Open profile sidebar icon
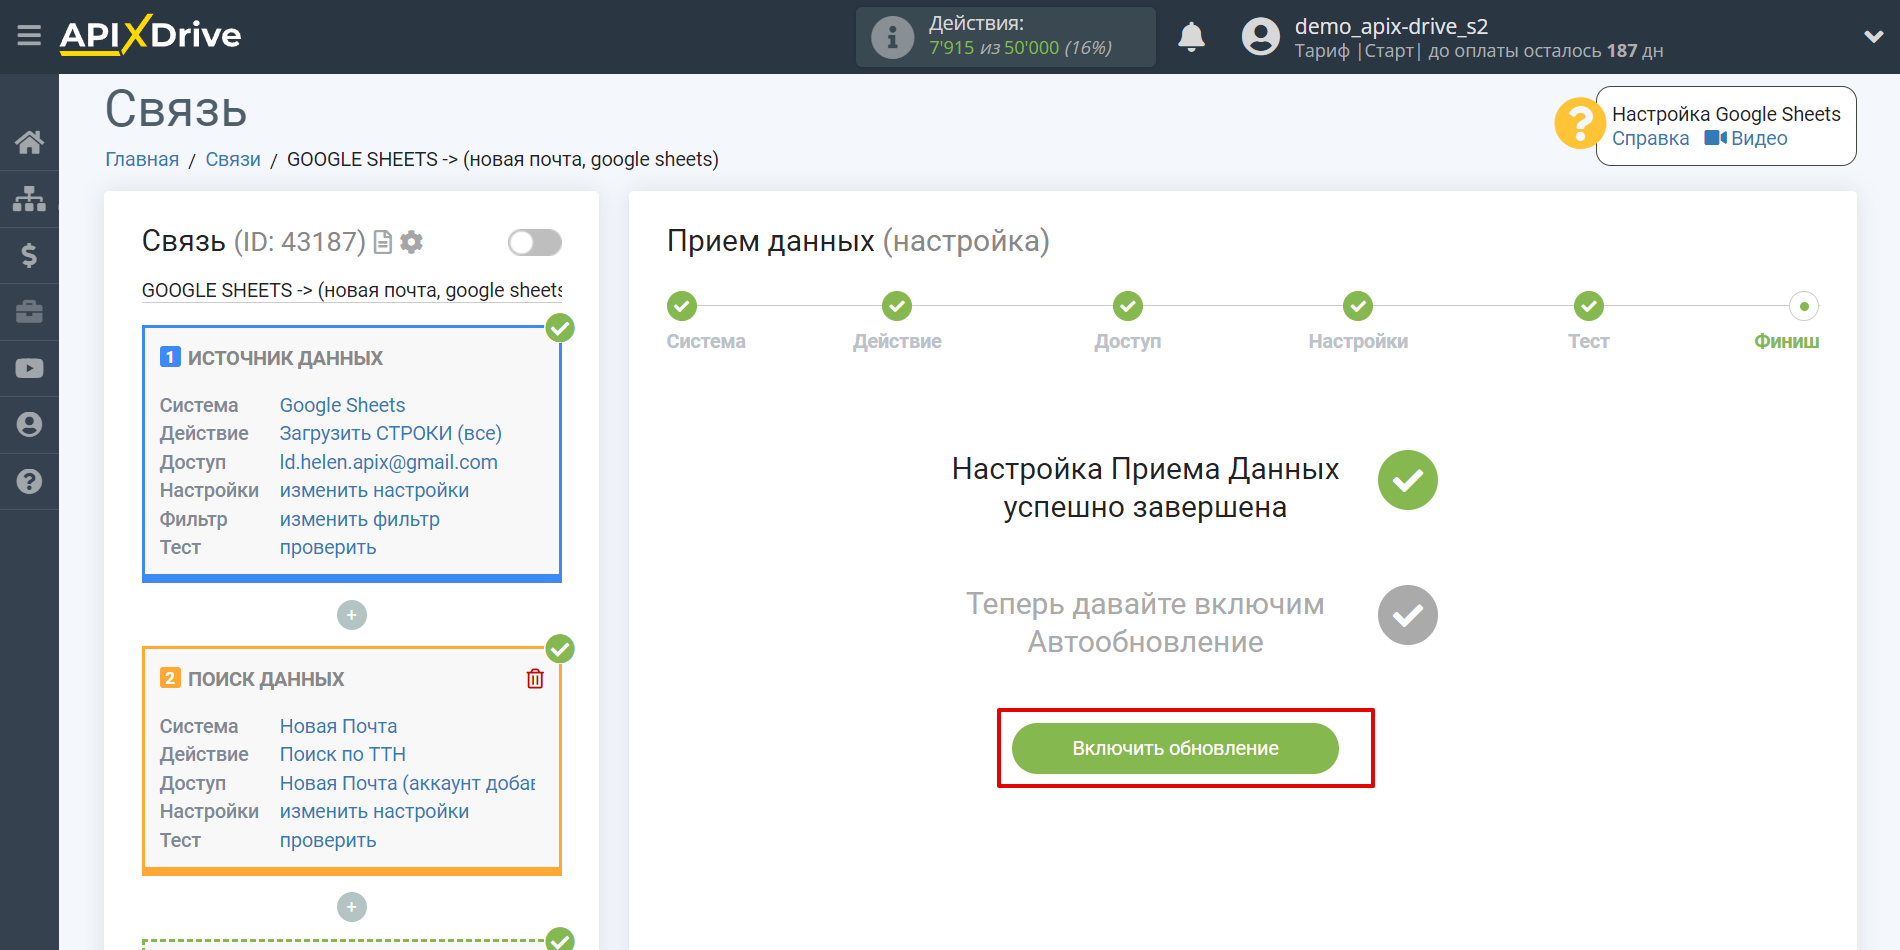 coord(29,425)
